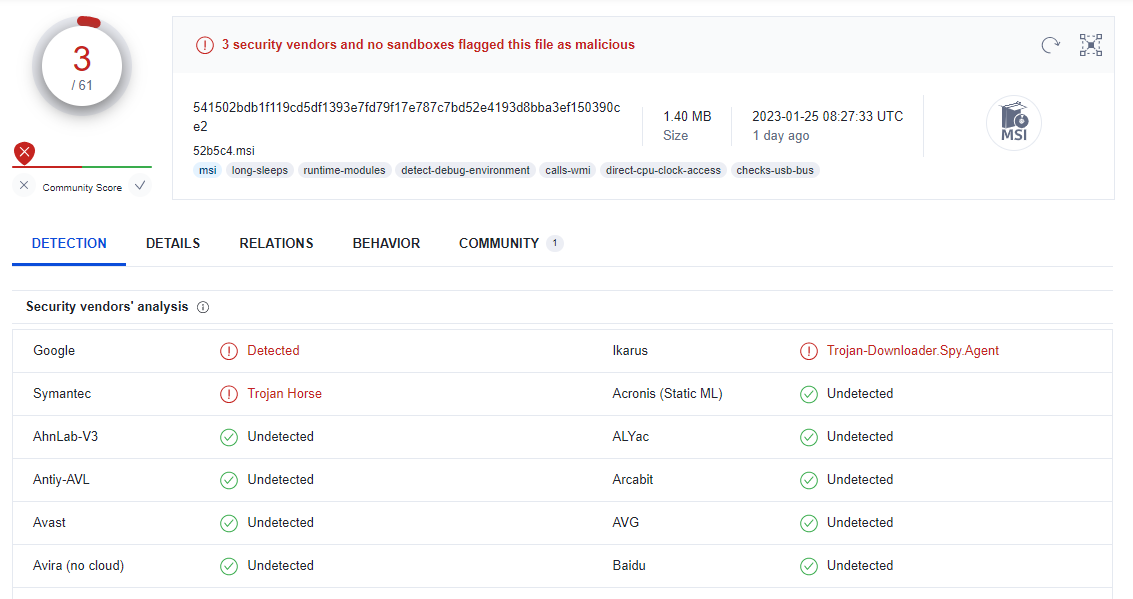
Task: Click the MSI file type icon
Action: pos(1014,124)
